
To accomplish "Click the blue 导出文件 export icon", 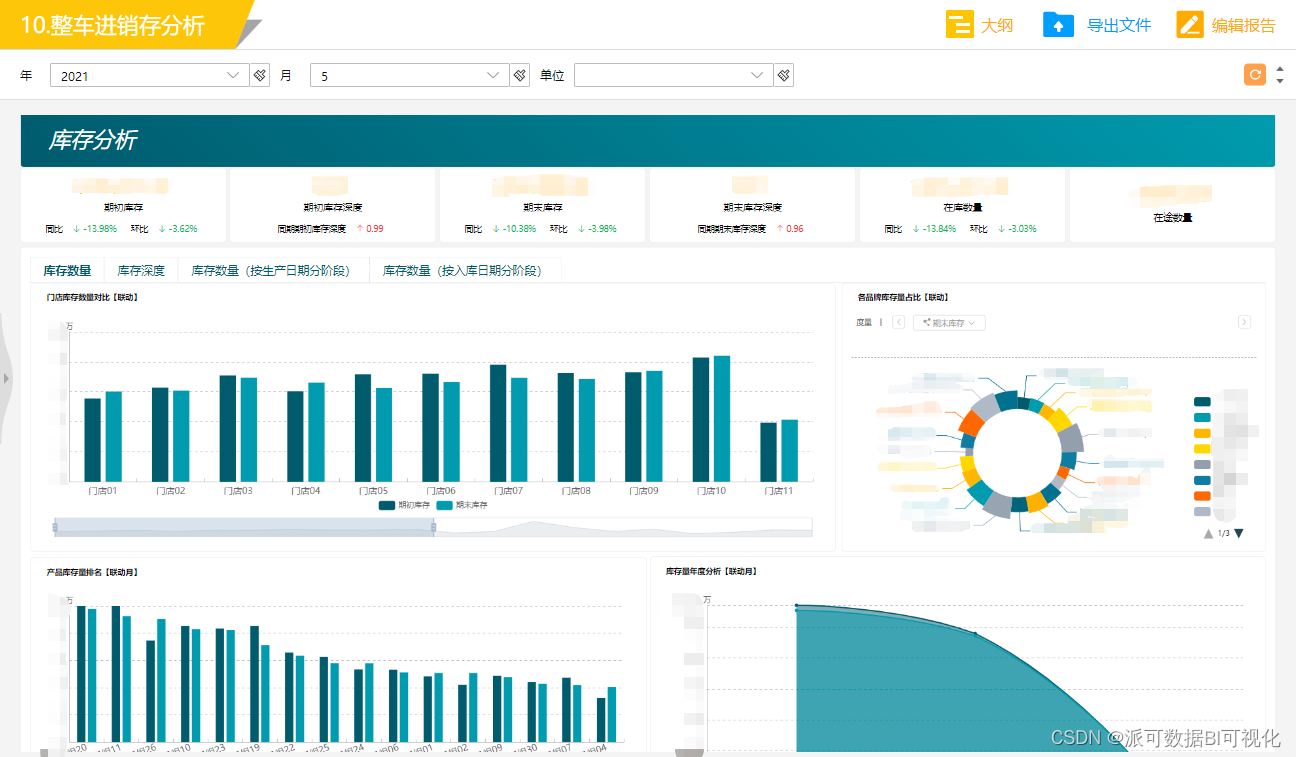I will 1058,25.
